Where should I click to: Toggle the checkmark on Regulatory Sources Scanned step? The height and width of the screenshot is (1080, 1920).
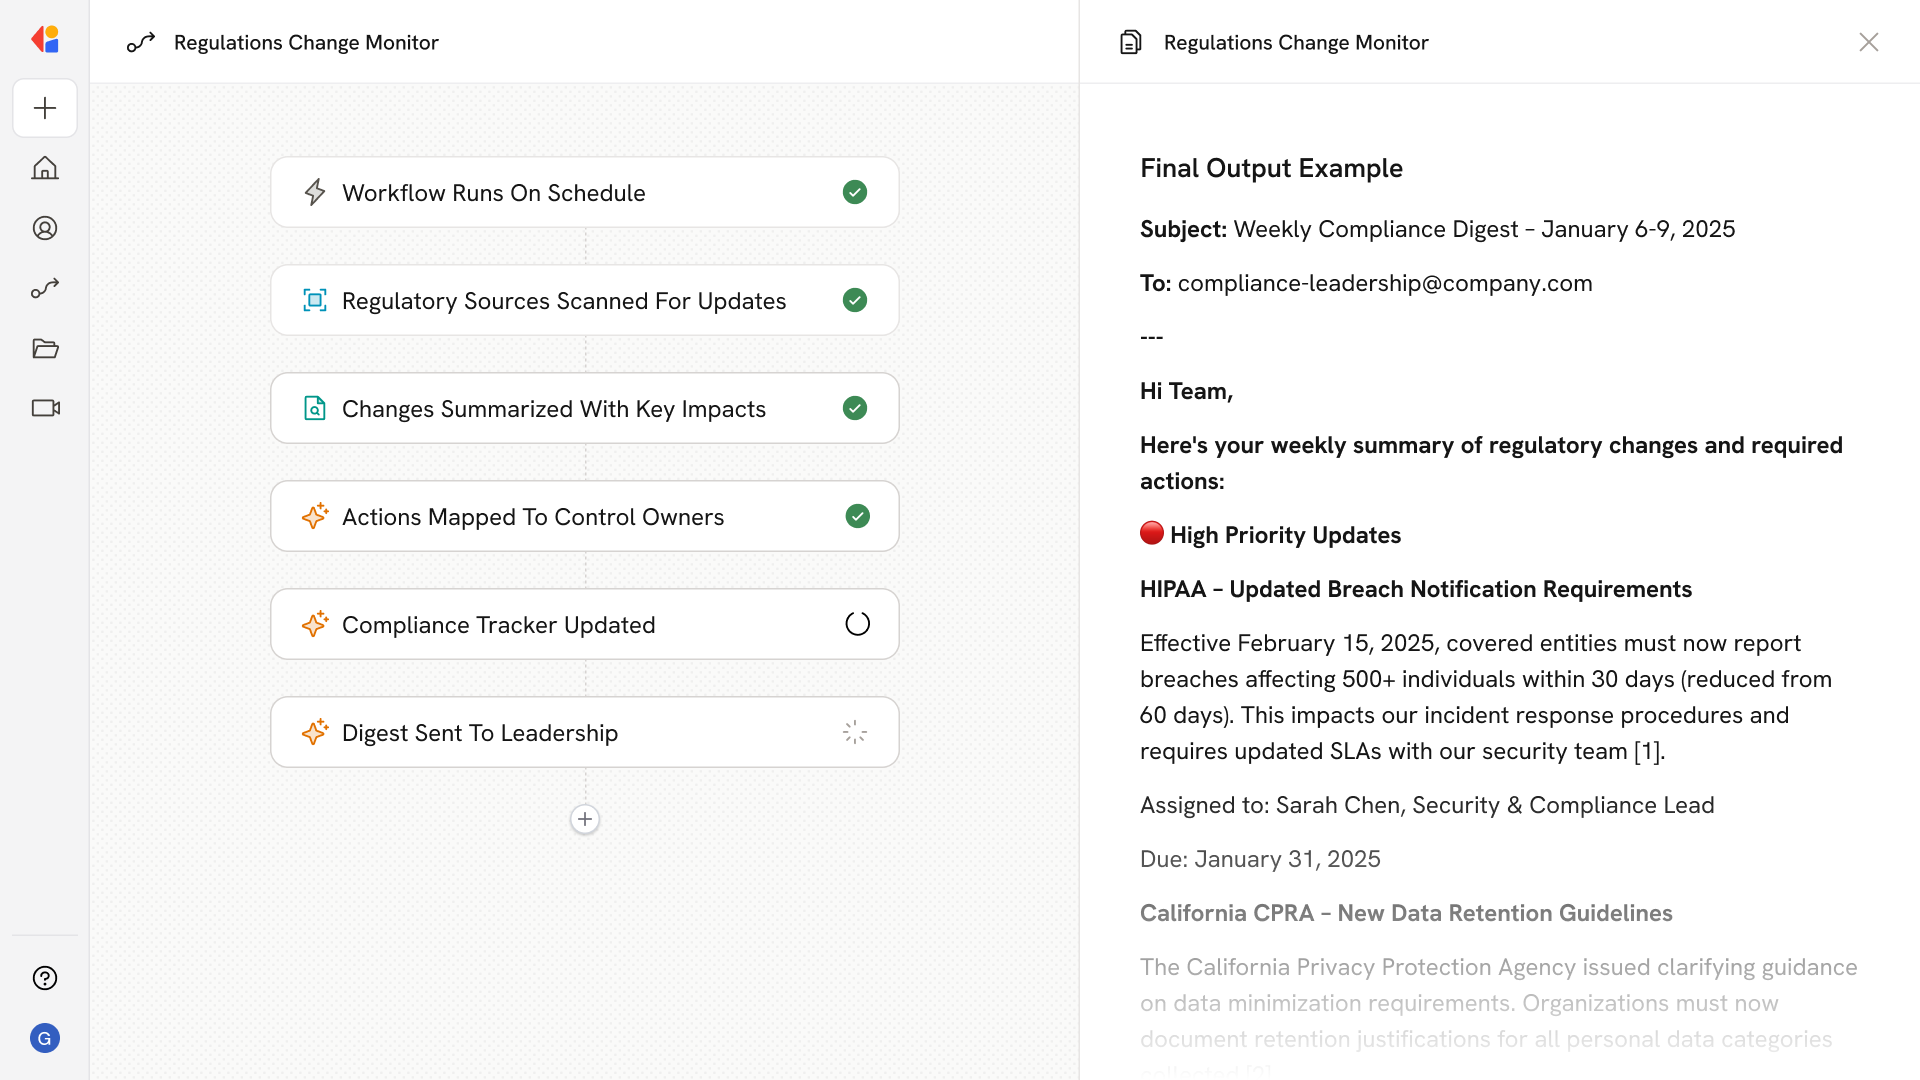click(x=855, y=300)
